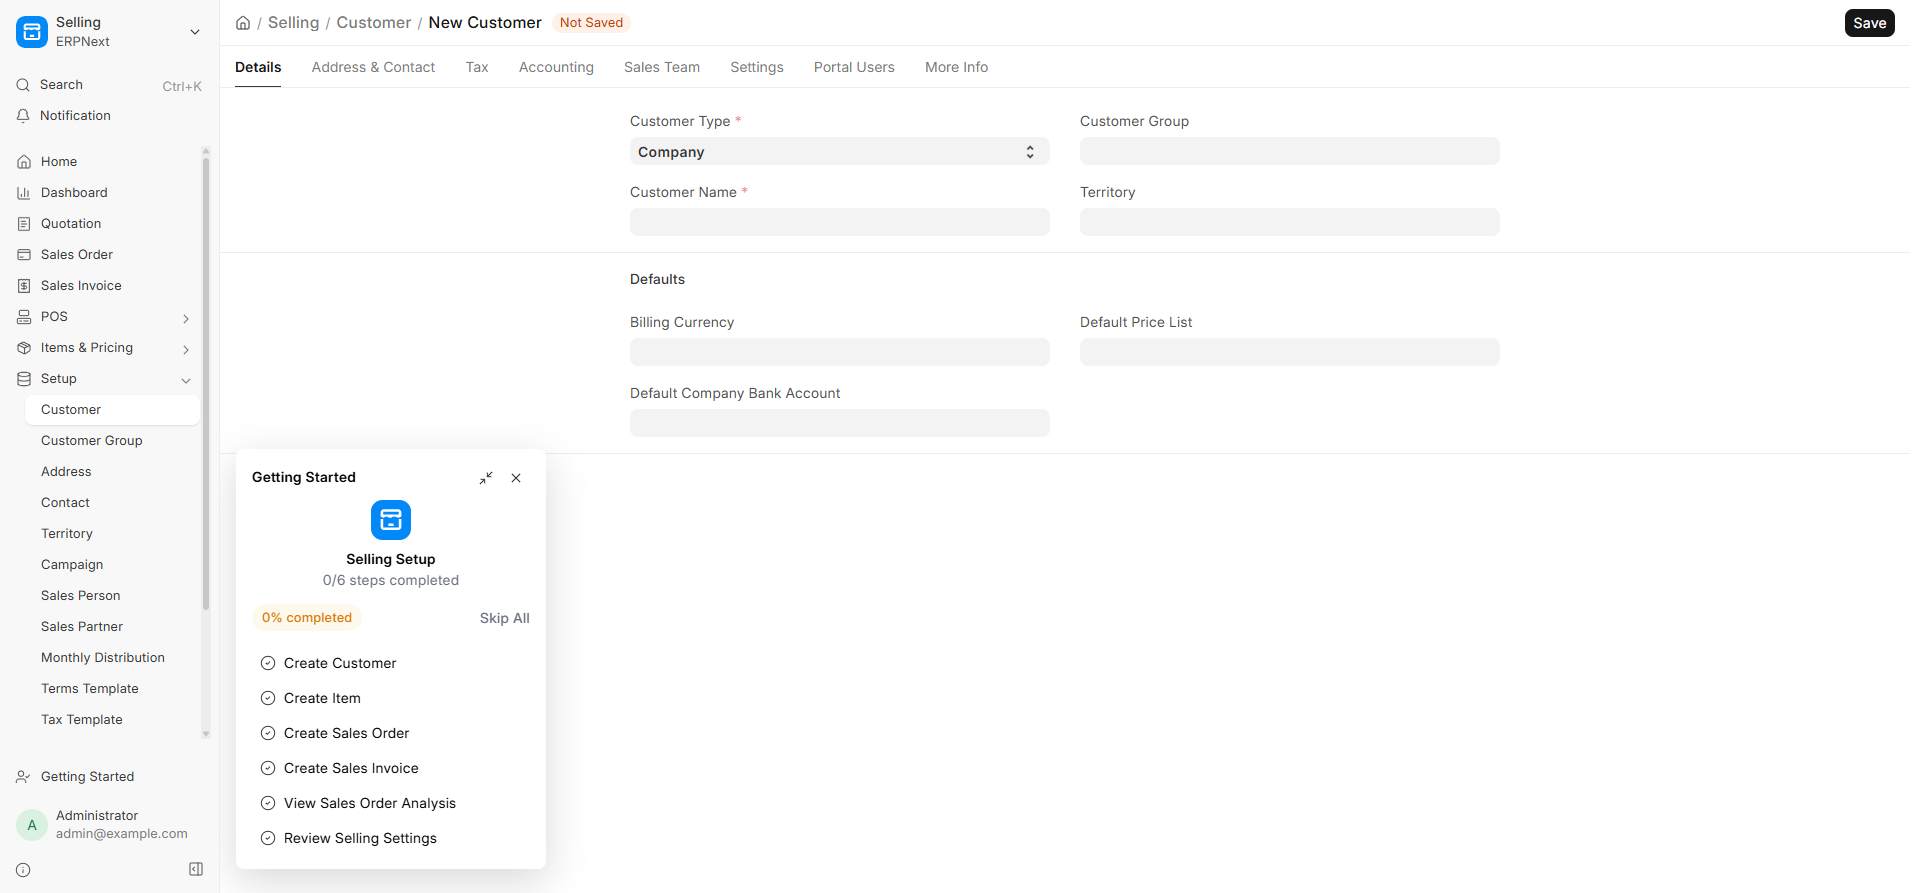Toggle the Create Sales Order step circle

pyautogui.click(x=268, y=733)
